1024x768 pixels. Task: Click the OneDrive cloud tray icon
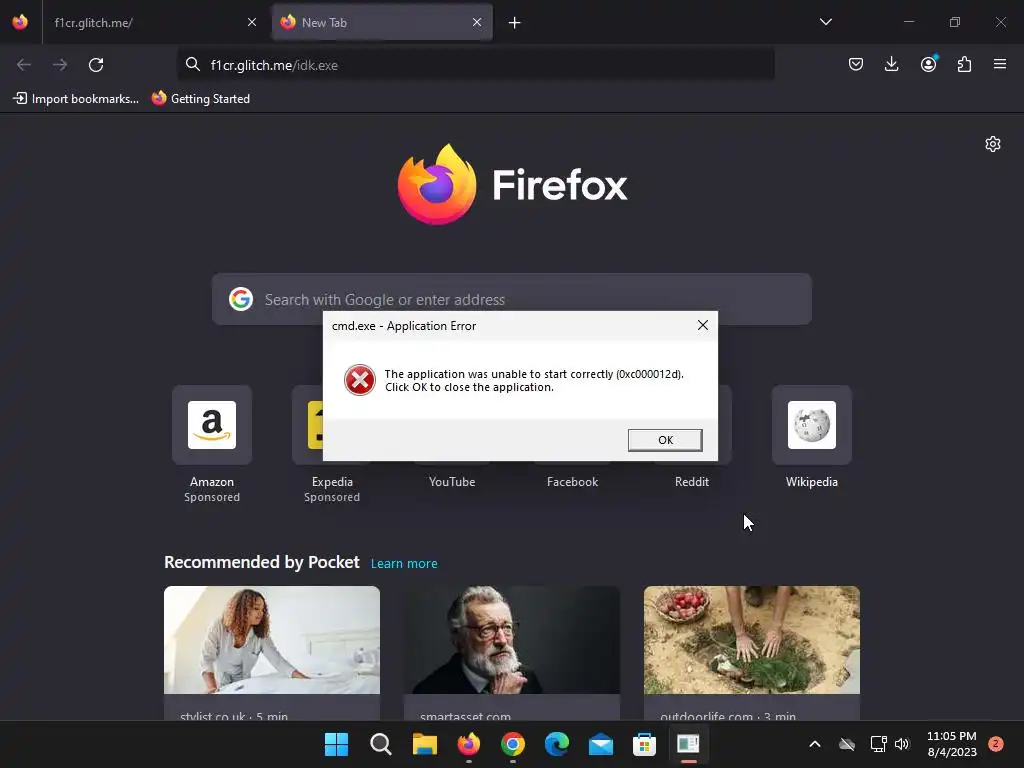click(847, 744)
